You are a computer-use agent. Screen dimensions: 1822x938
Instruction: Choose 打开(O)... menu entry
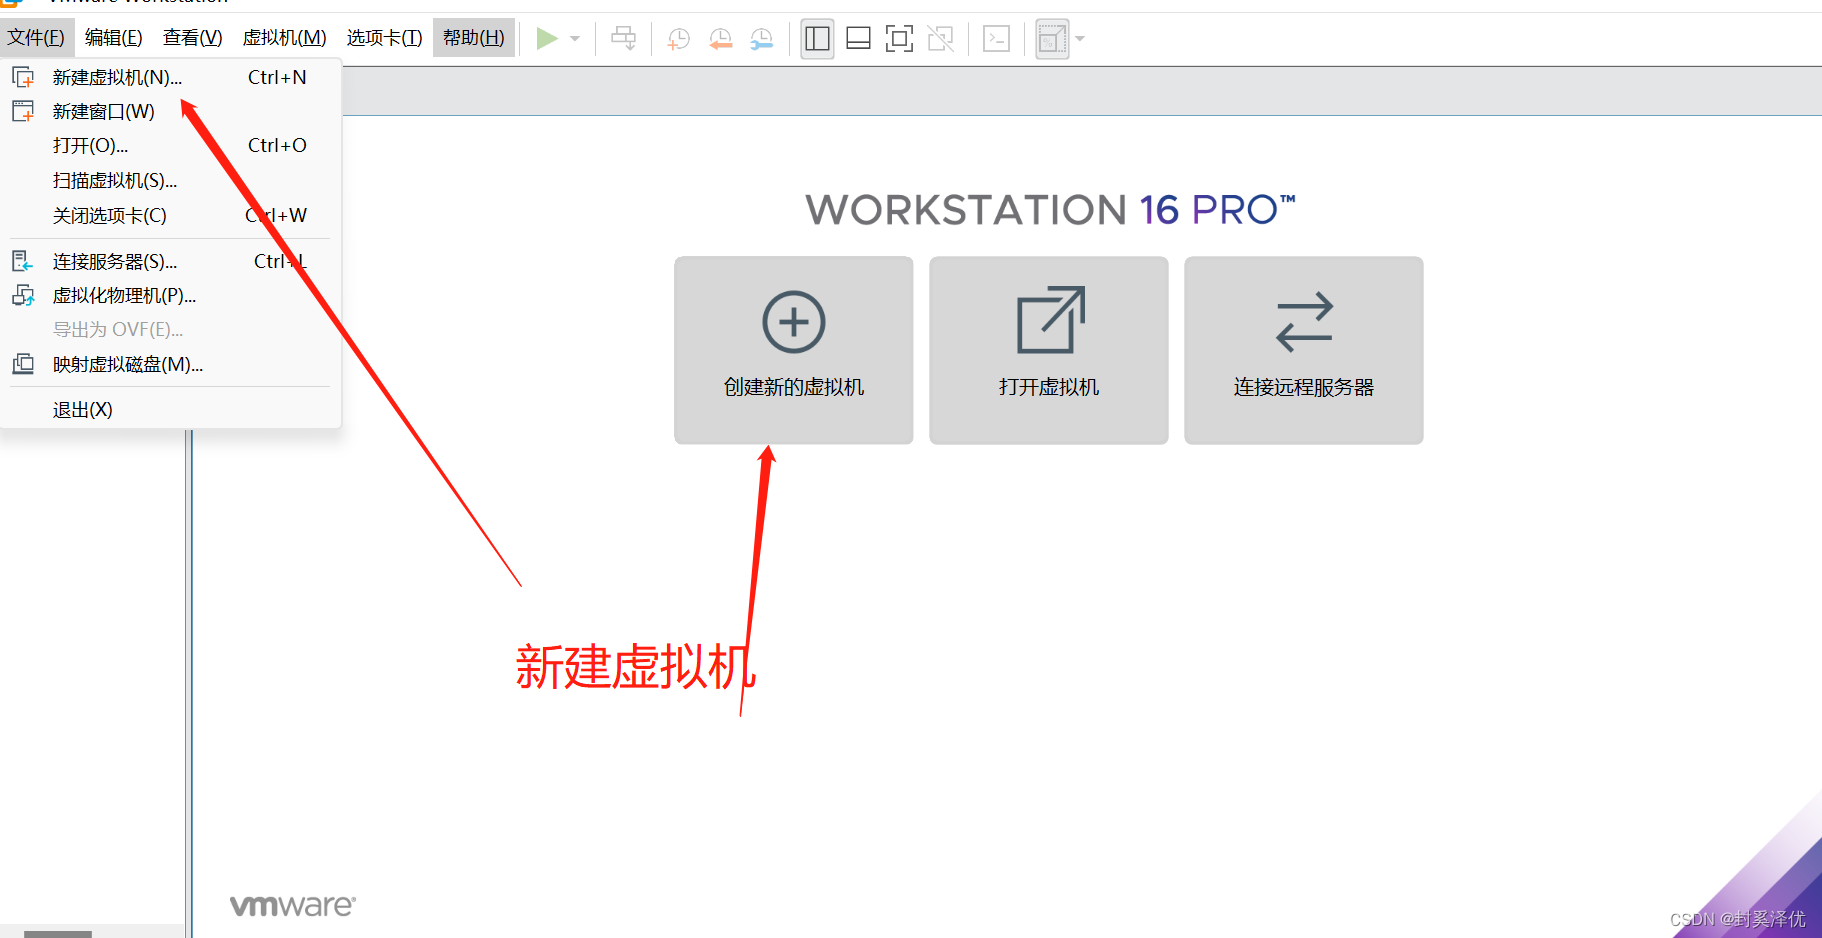[x=171, y=145]
